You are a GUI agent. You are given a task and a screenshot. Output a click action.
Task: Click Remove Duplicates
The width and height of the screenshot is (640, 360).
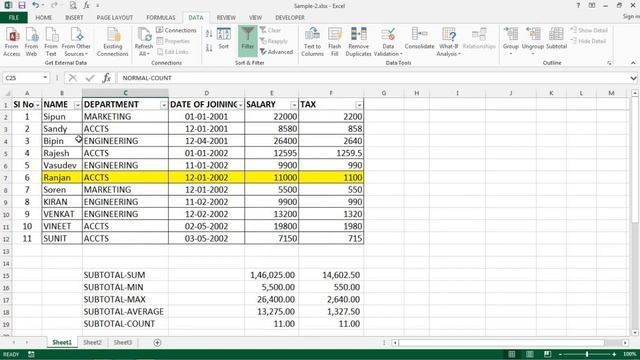pos(358,42)
